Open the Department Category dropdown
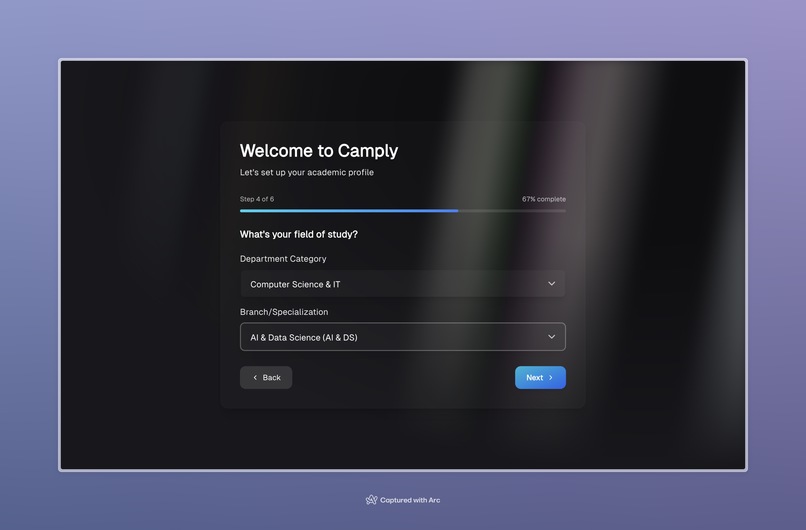Viewport: 806px width, 530px height. [x=402, y=284]
